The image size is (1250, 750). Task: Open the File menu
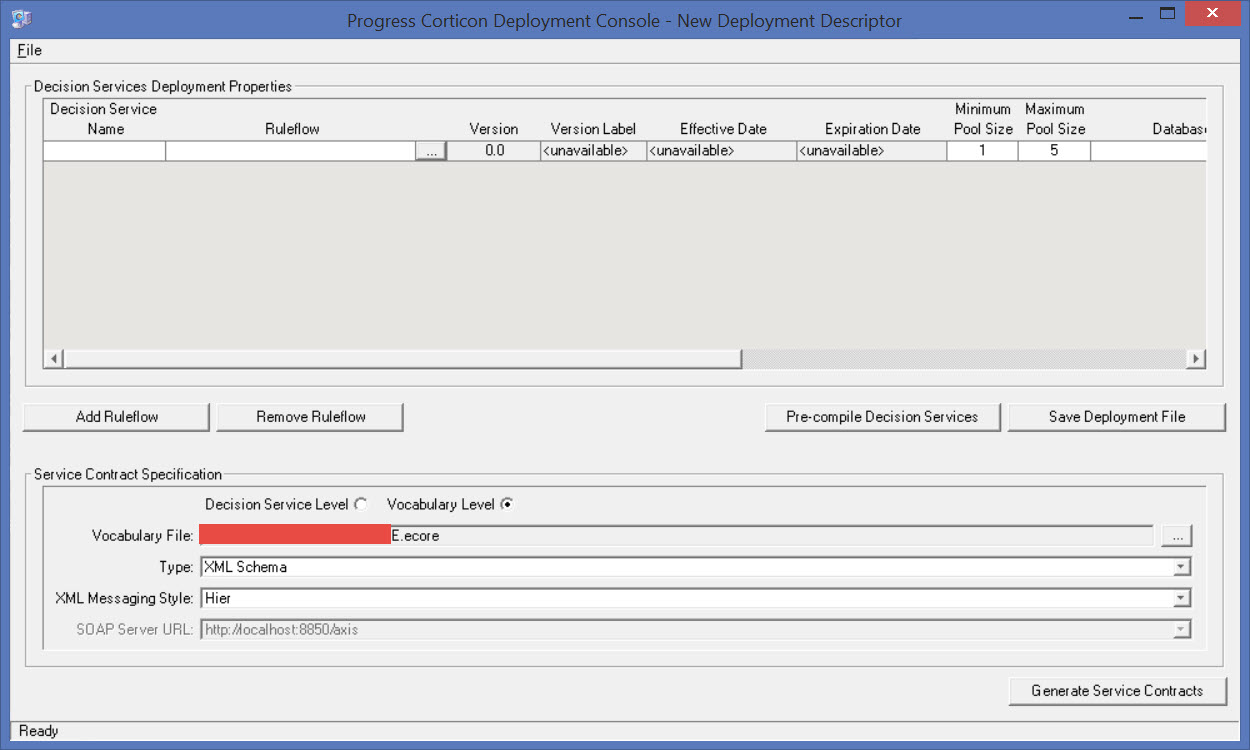tap(30, 50)
